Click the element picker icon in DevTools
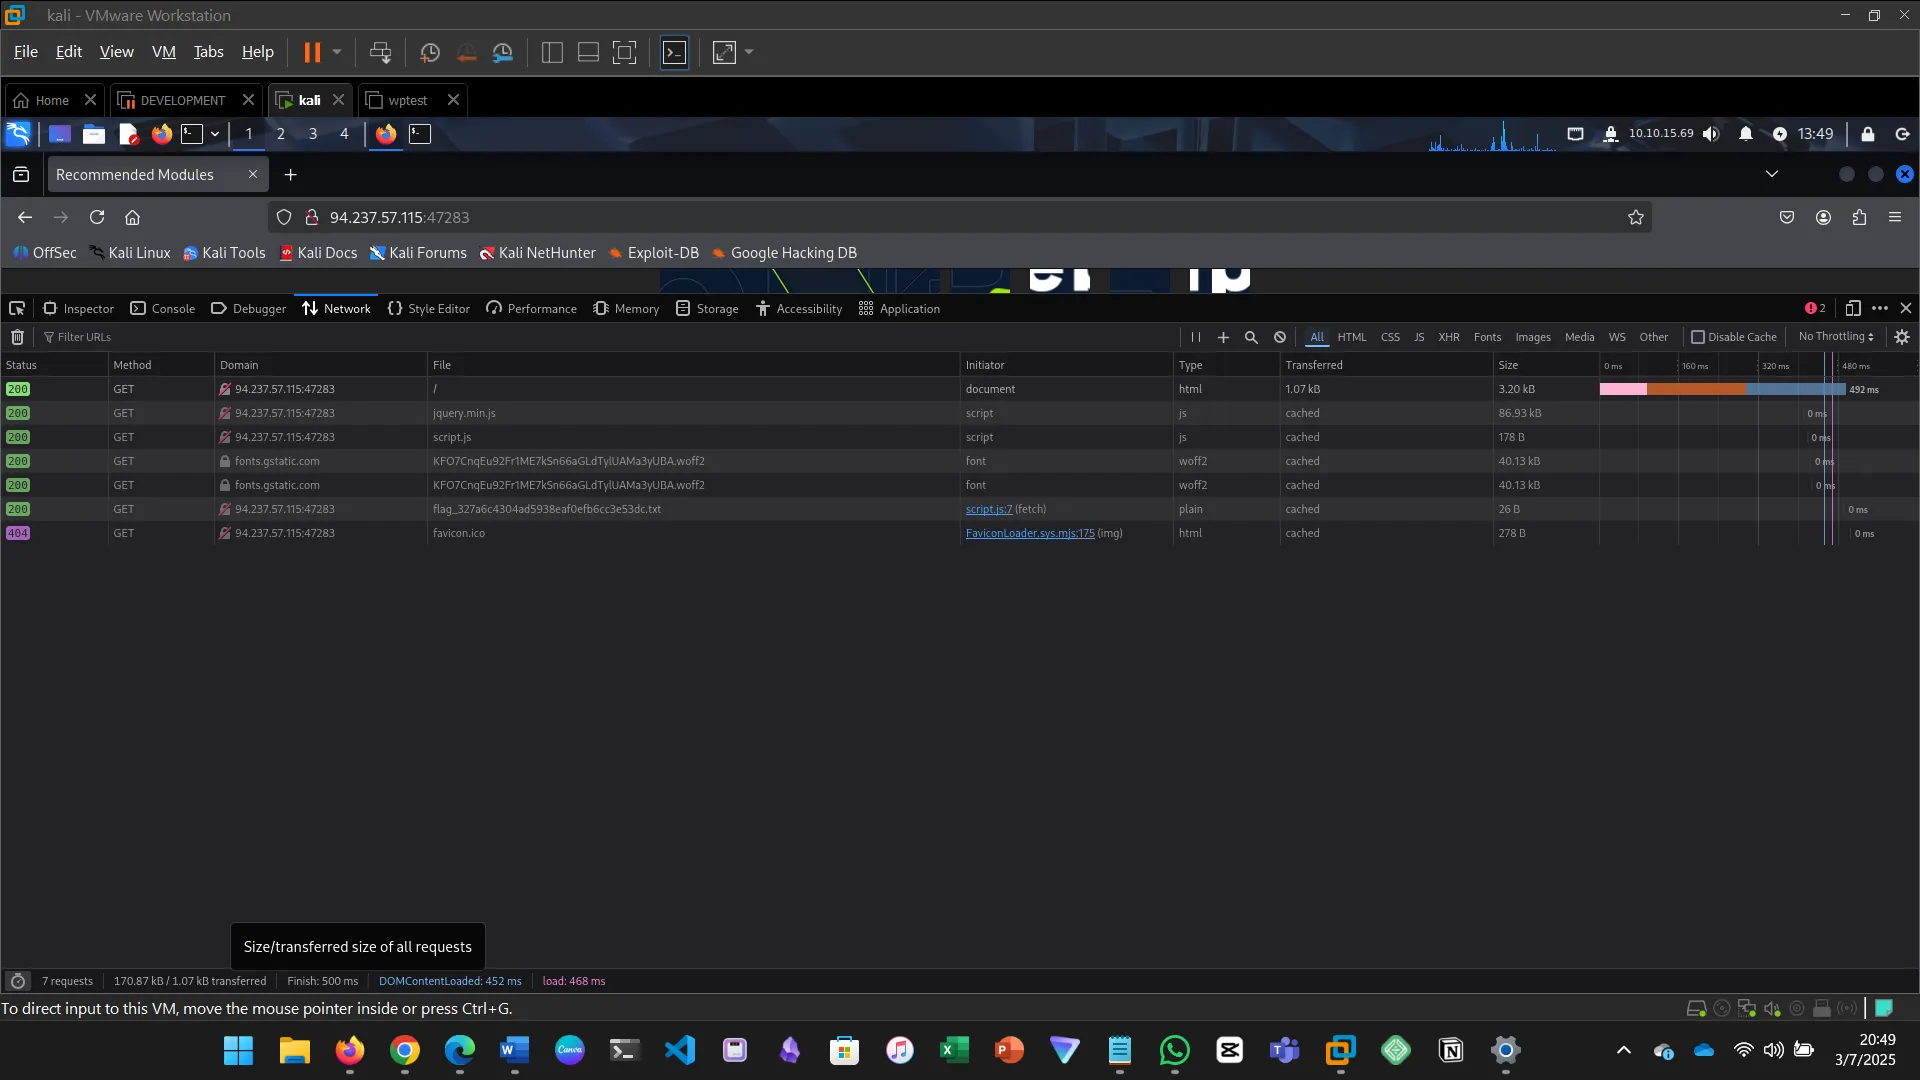Viewport: 1920px width, 1080px height. [17, 308]
